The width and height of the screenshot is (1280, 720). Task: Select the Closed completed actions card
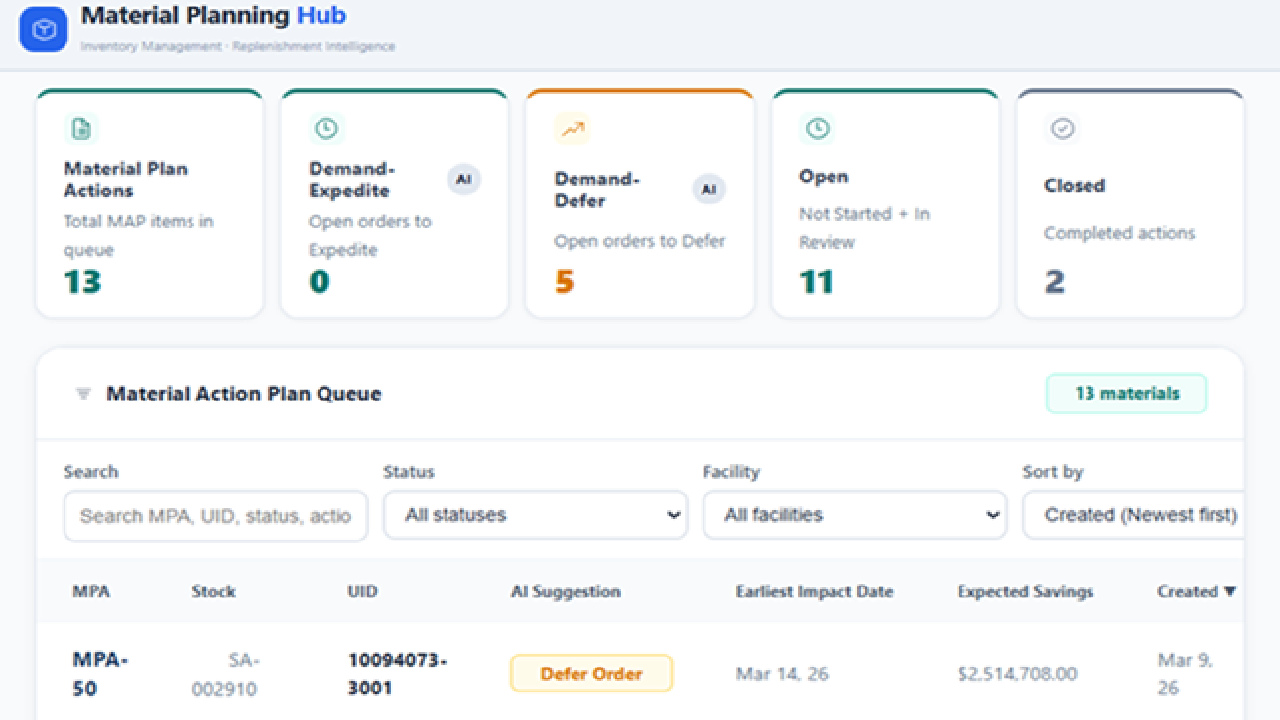pyautogui.click(x=1130, y=204)
